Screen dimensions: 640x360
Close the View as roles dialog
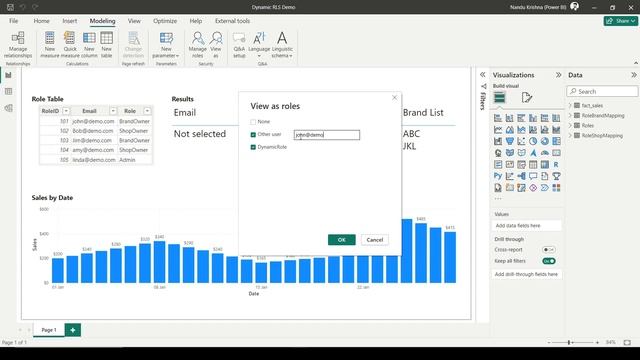pos(394,98)
